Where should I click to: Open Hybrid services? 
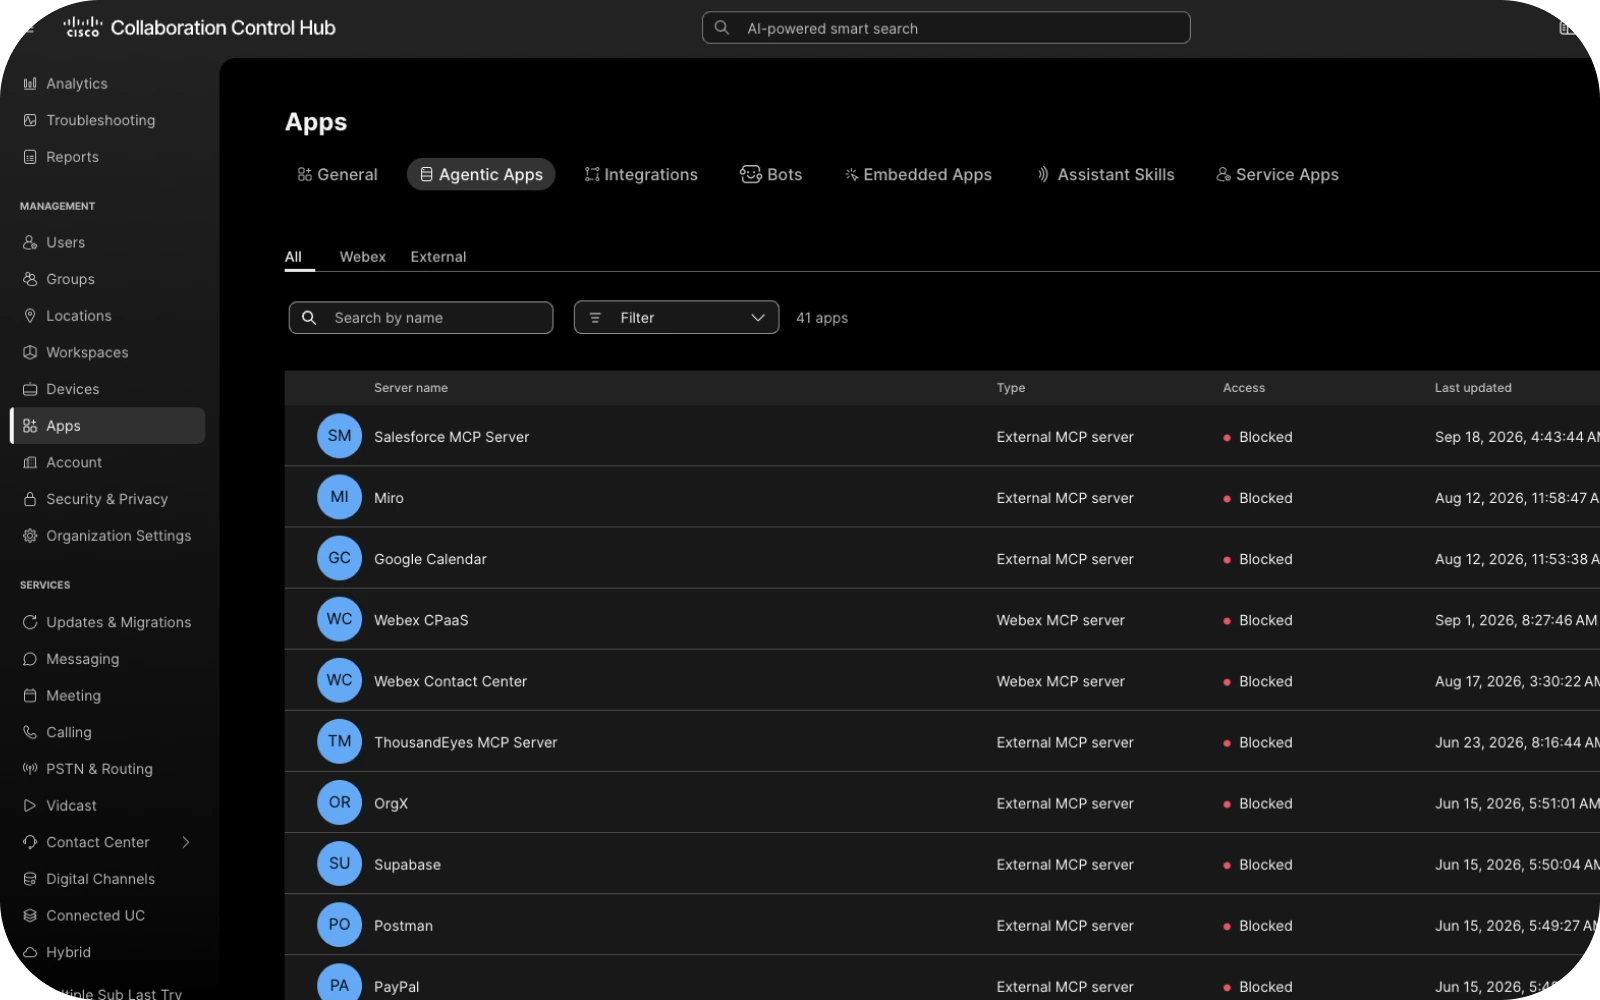[x=58, y=953]
